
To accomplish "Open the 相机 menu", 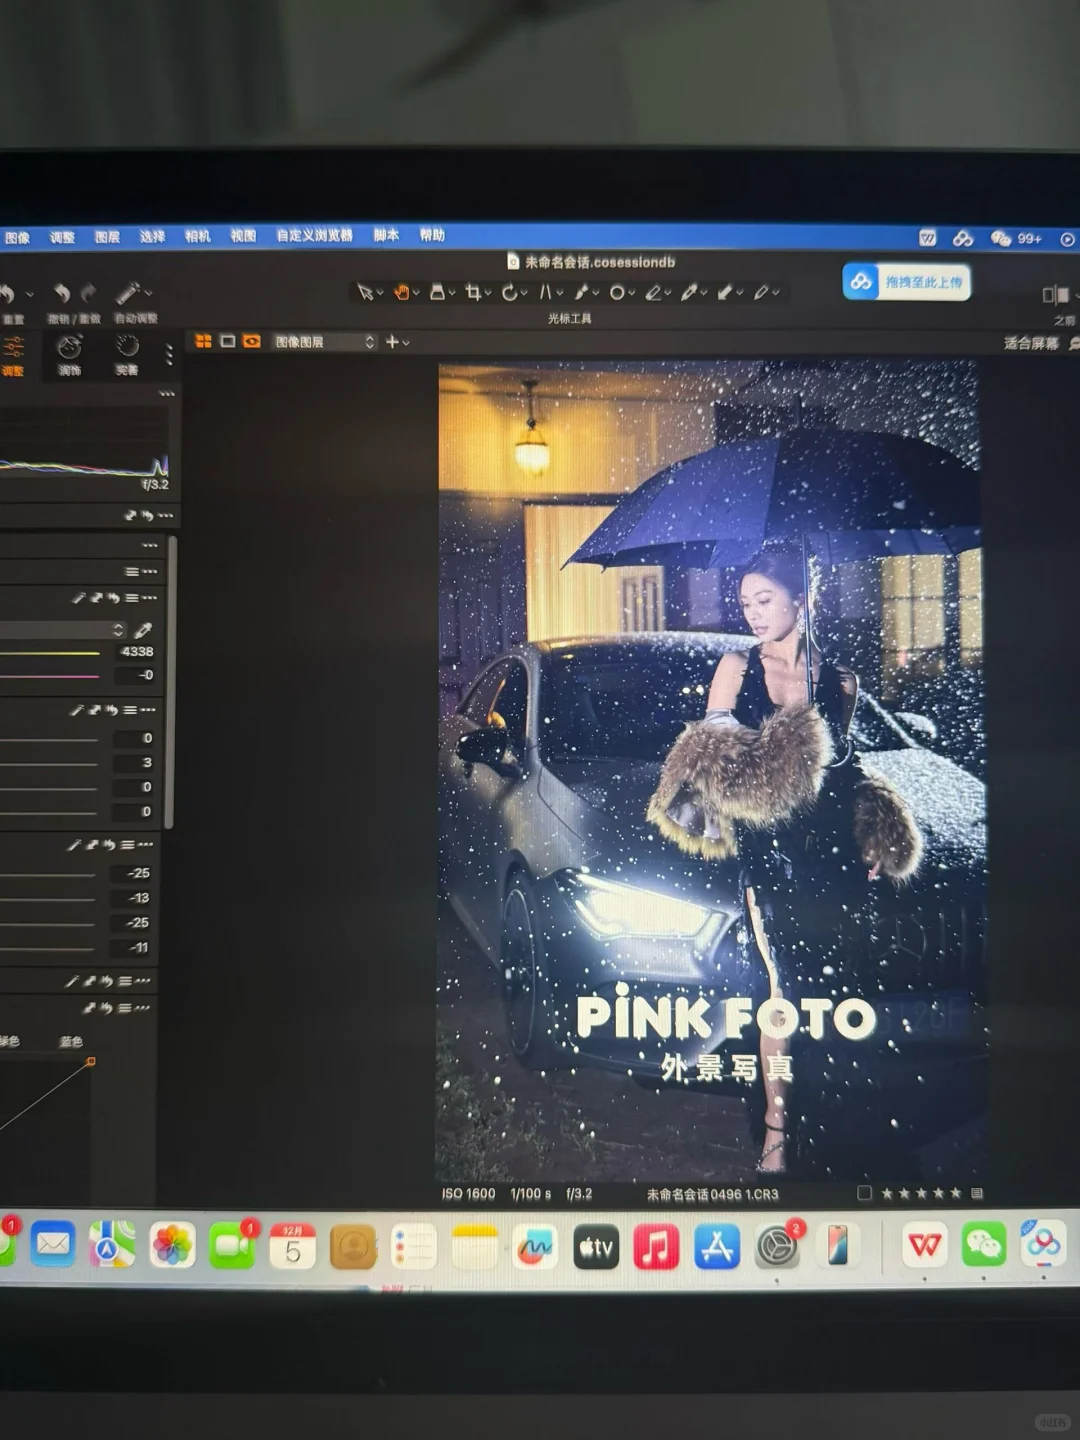I will pyautogui.click(x=198, y=236).
